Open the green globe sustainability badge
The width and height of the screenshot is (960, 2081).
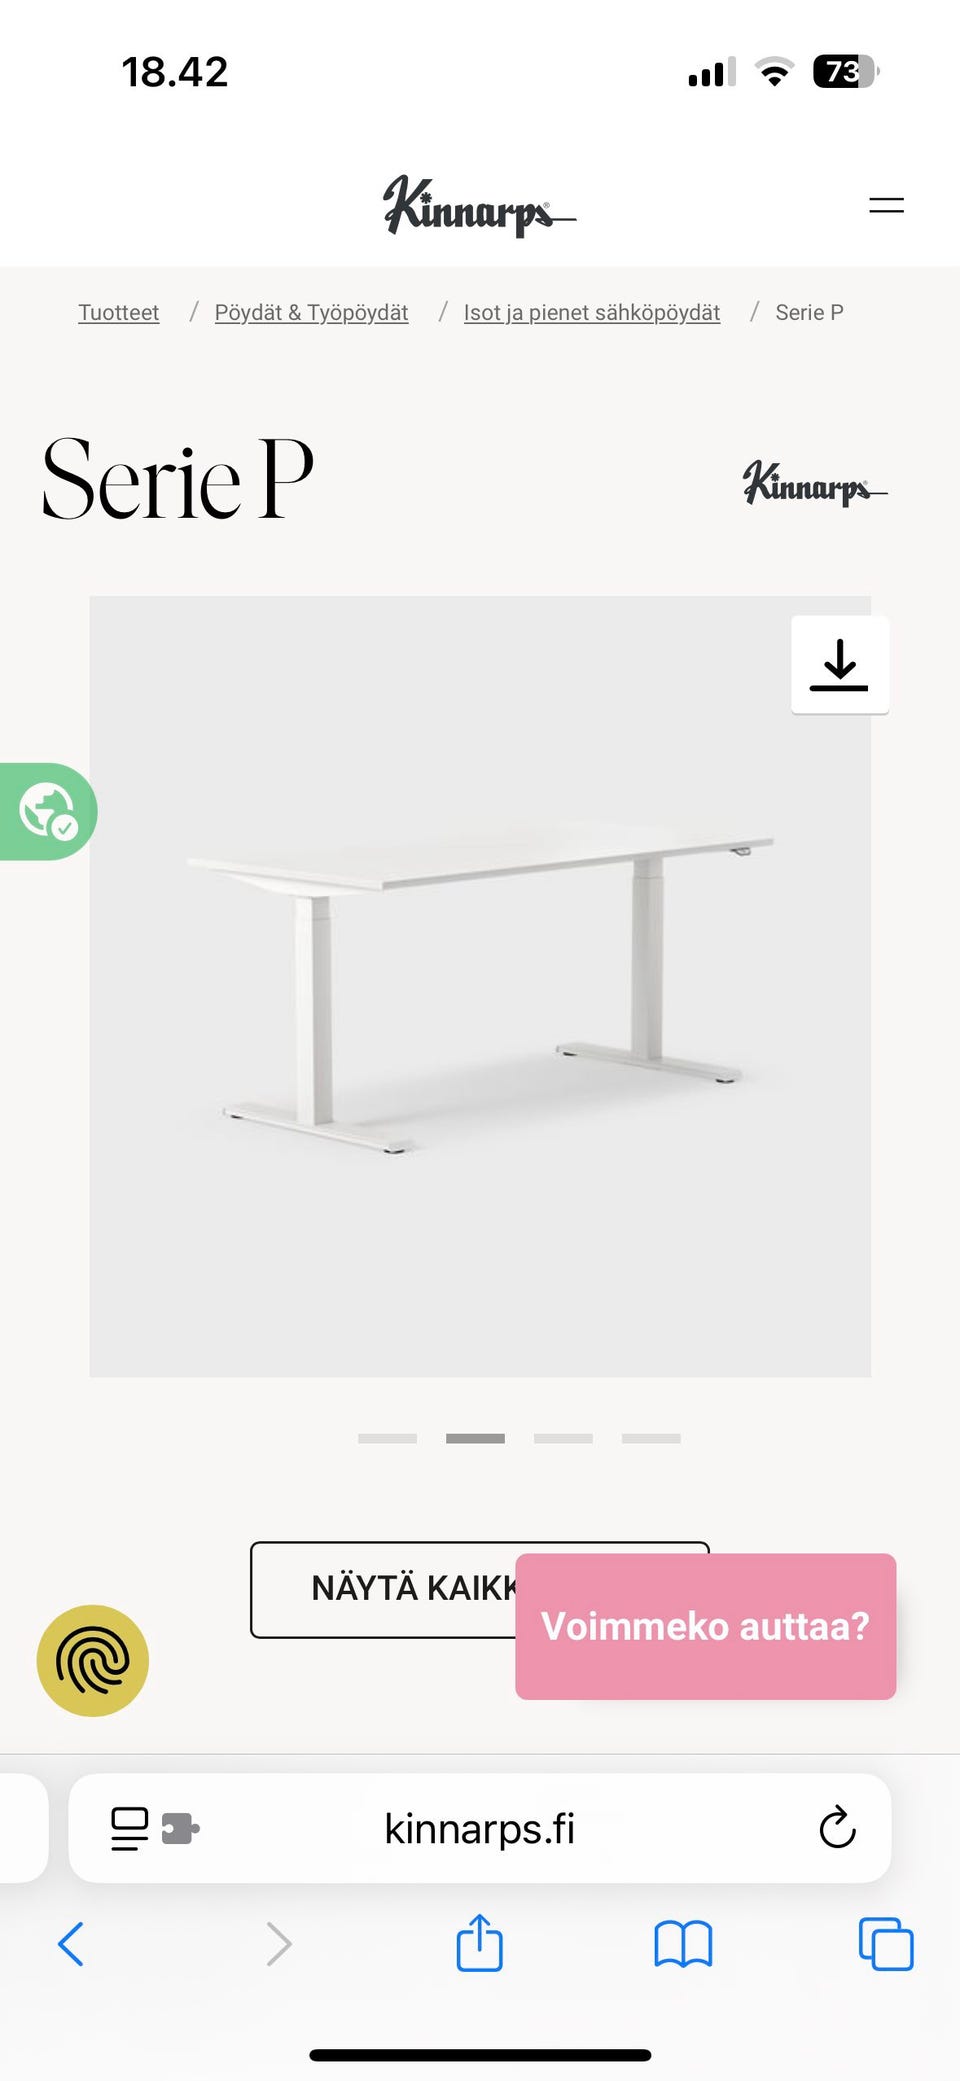point(47,811)
